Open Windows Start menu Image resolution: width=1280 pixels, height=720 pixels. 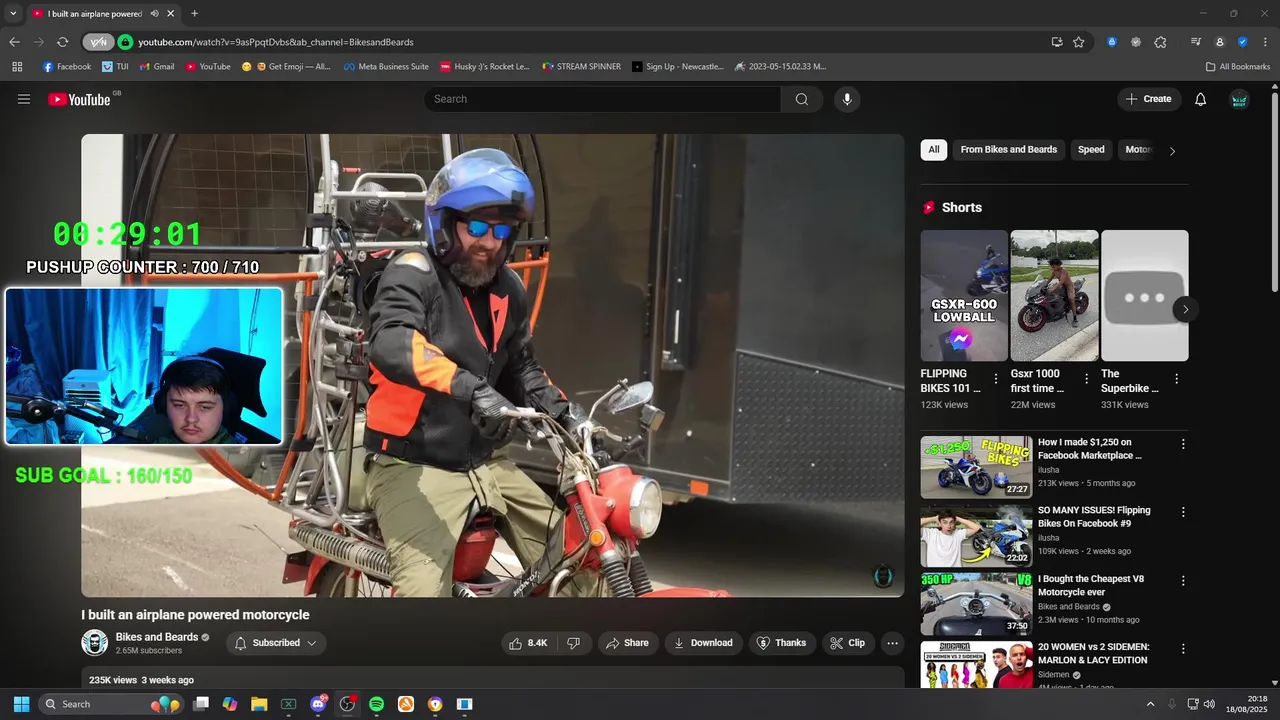(21, 704)
